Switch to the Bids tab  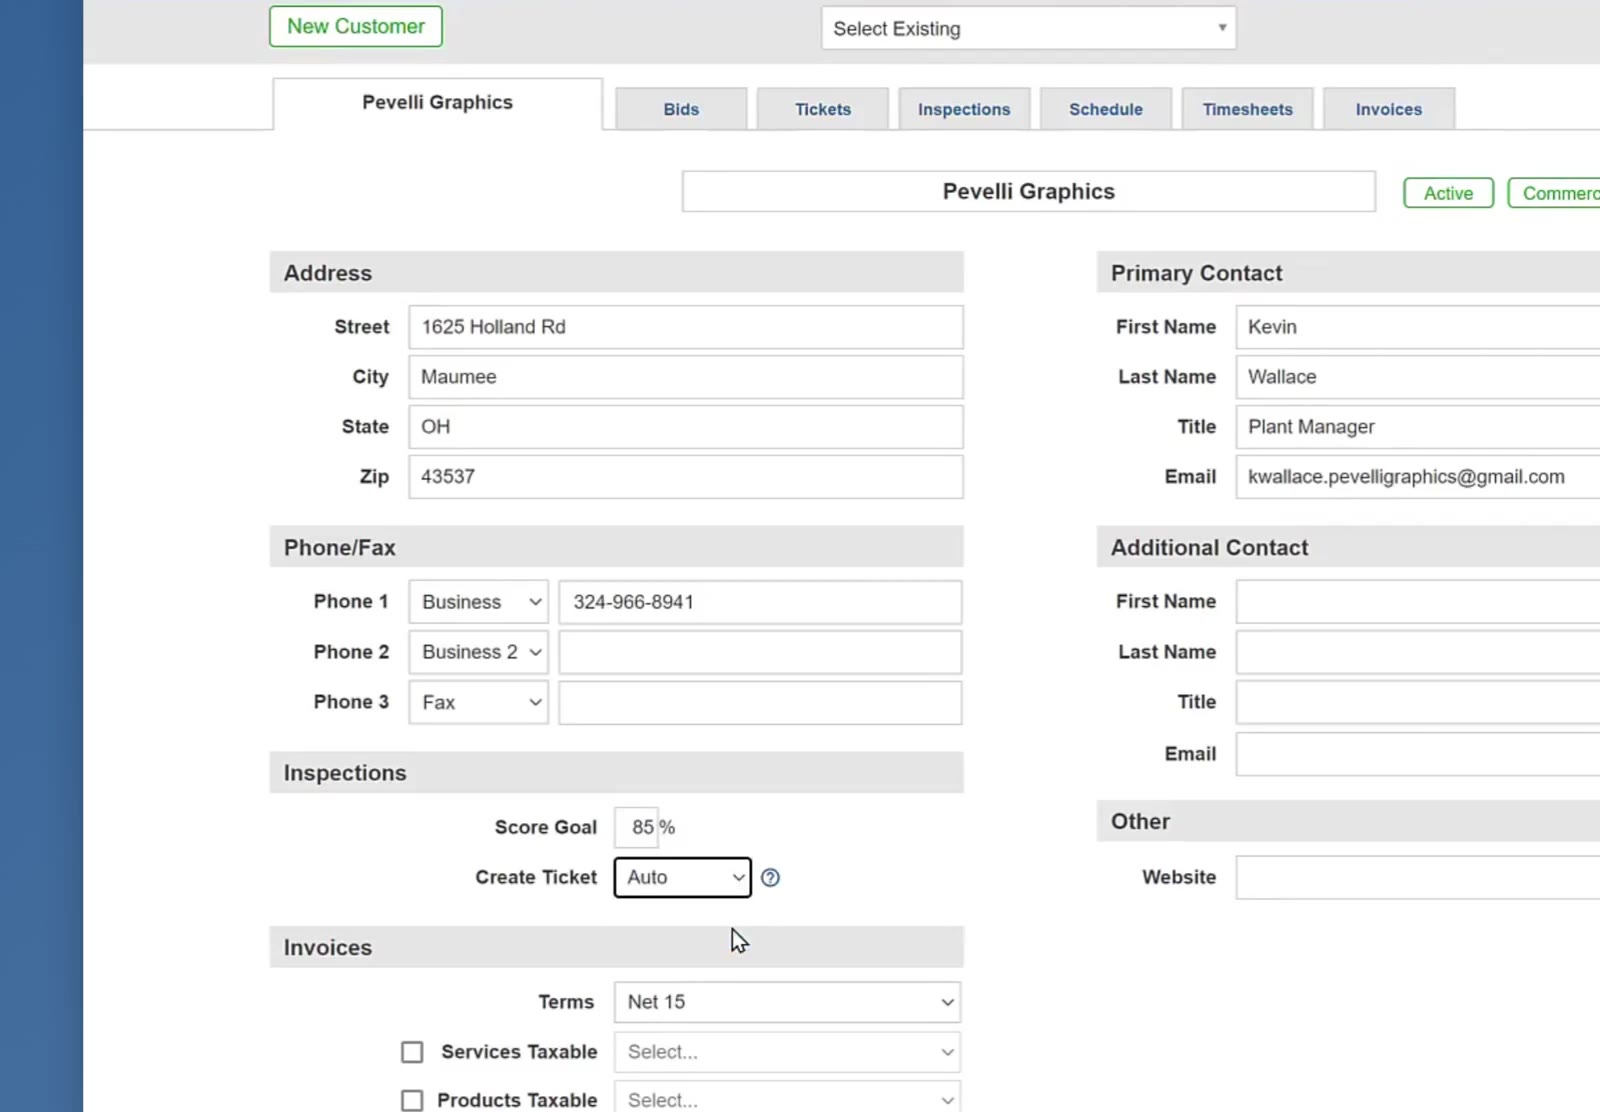pos(681,109)
